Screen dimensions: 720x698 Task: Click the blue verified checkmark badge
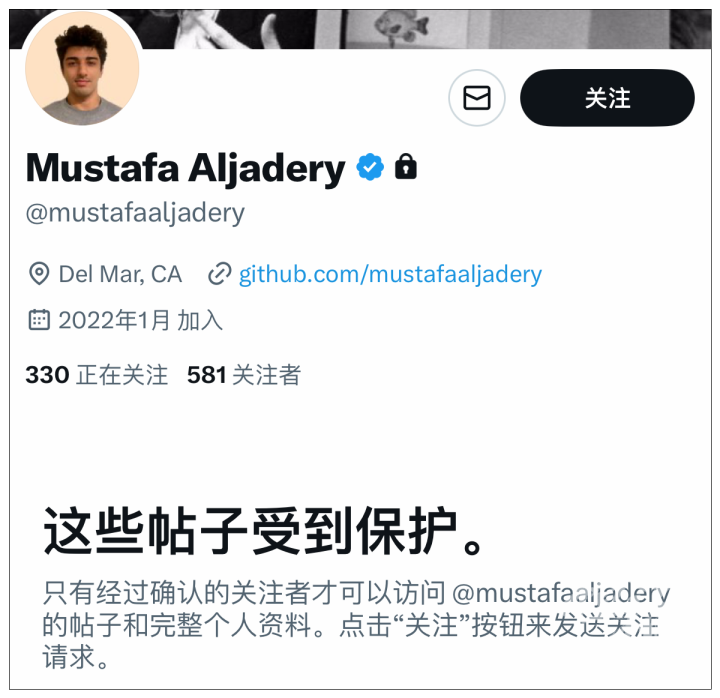coord(370,167)
